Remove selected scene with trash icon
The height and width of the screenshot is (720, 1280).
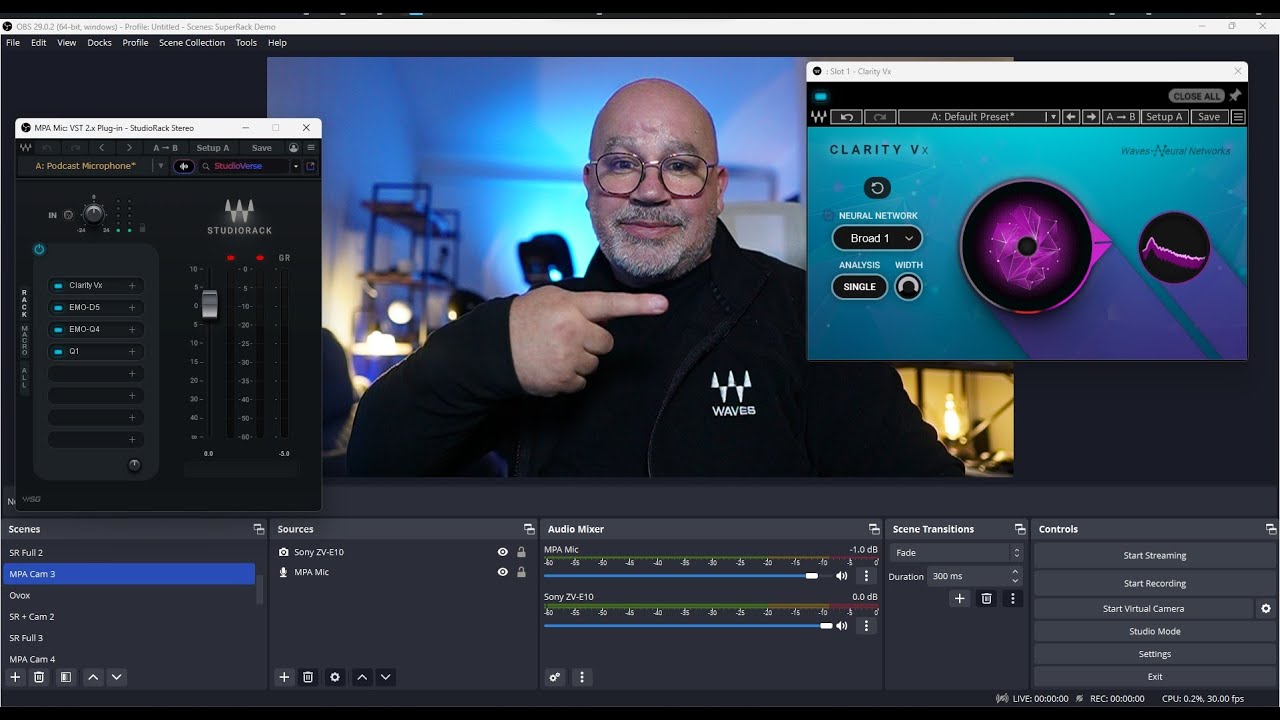(x=39, y=677)
